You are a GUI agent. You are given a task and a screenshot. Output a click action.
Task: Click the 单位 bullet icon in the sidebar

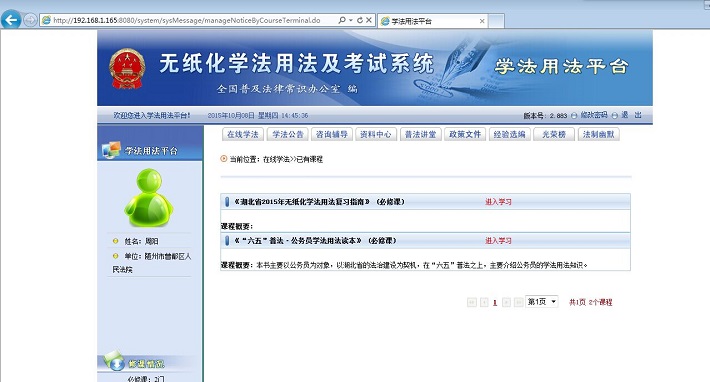tap(115, 256)
